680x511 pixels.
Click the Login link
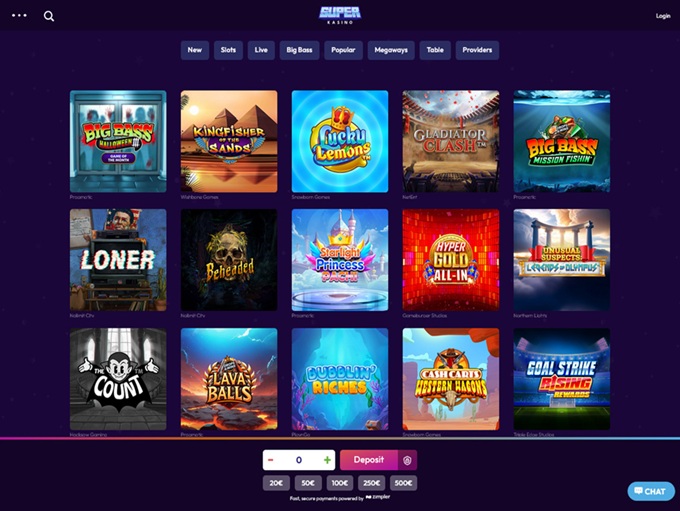click(663, 16)
